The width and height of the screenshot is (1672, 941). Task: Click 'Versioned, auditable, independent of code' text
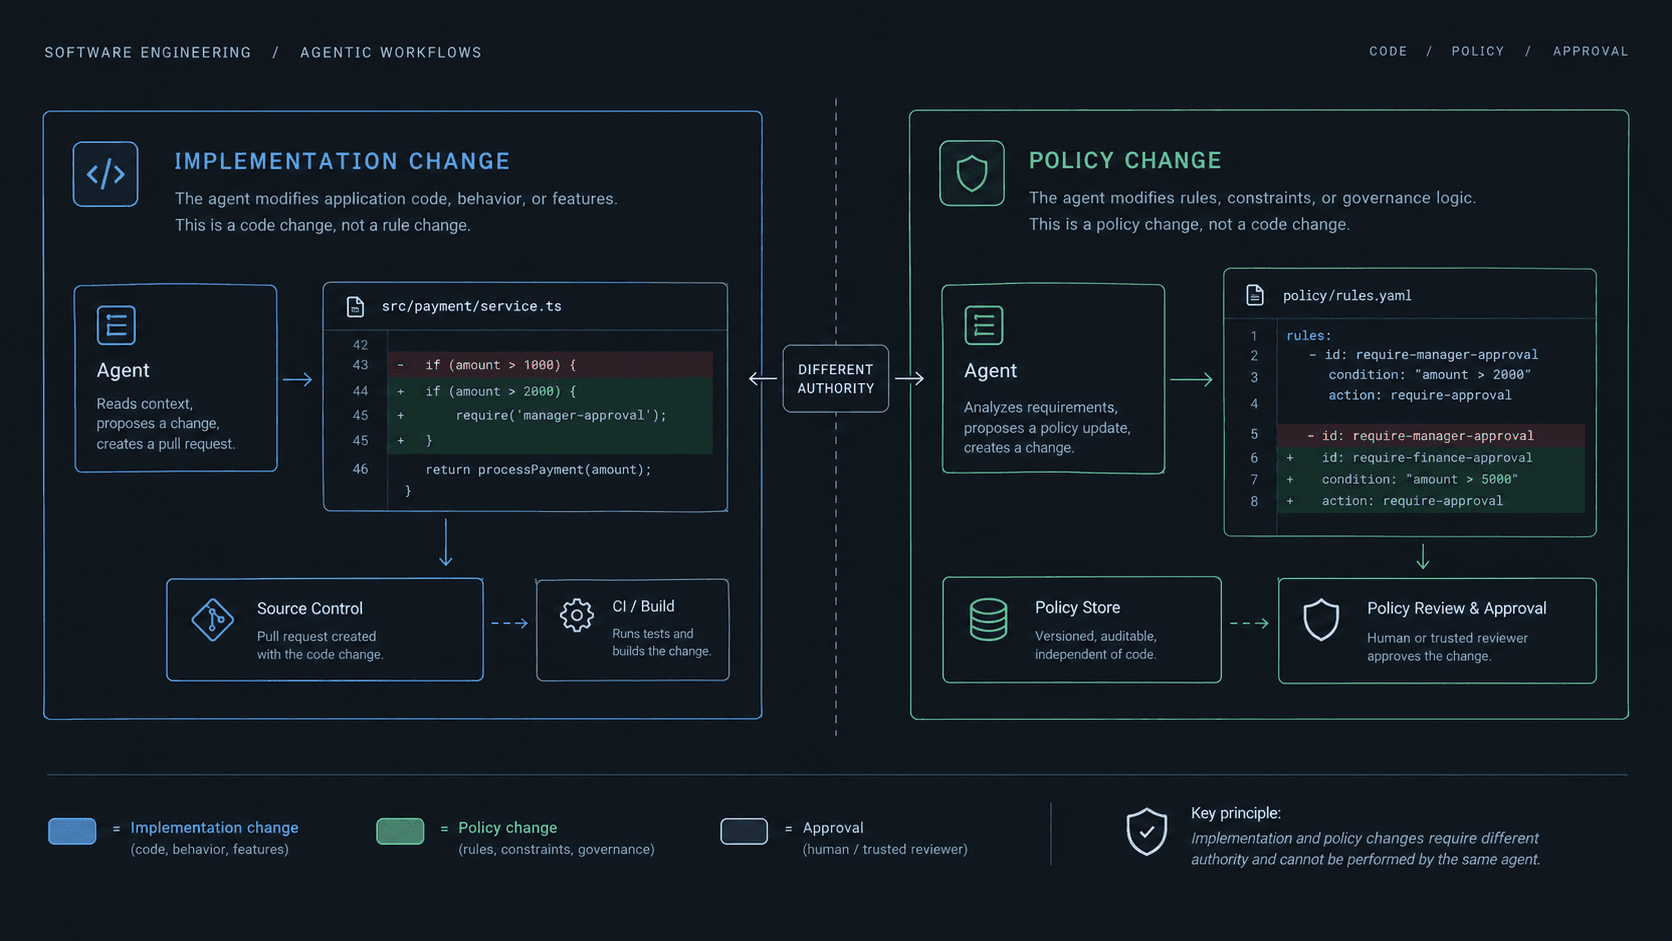pos(1096,645)
